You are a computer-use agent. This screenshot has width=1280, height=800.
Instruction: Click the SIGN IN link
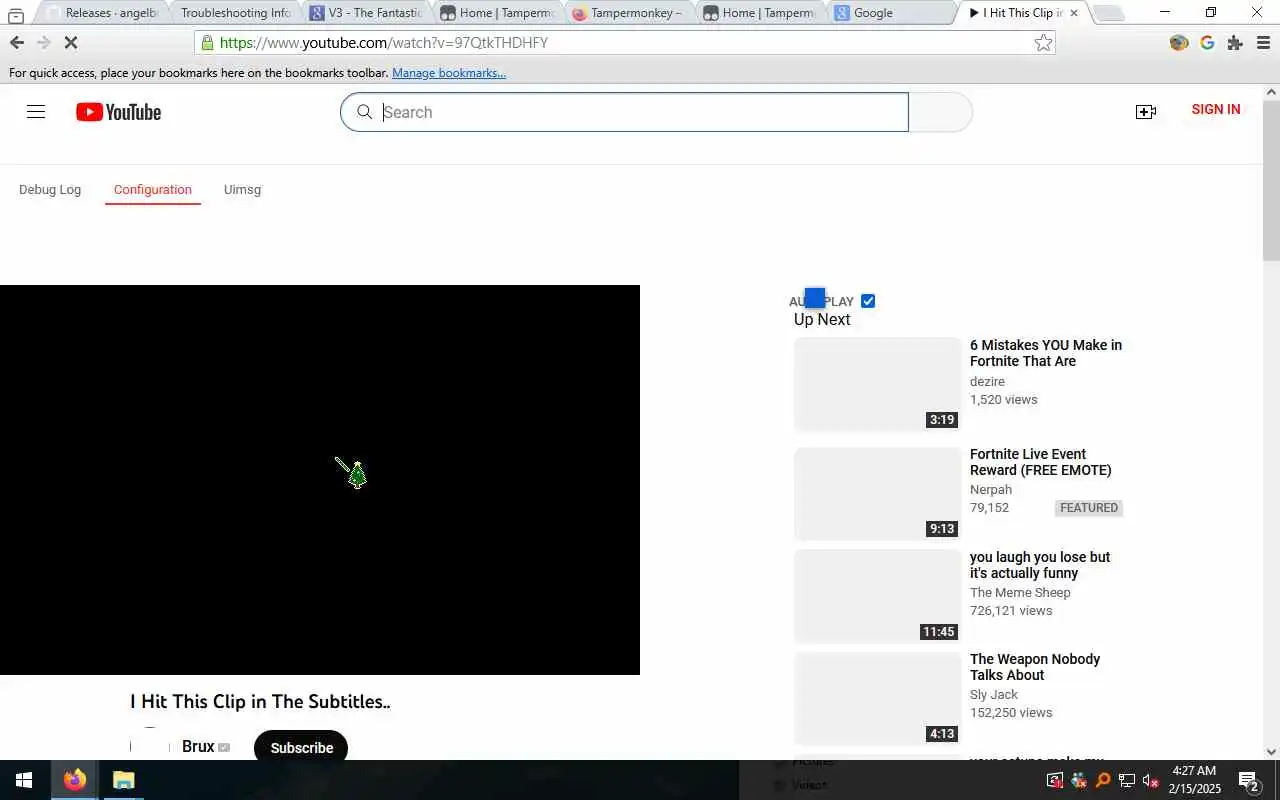click(1216, 110)
